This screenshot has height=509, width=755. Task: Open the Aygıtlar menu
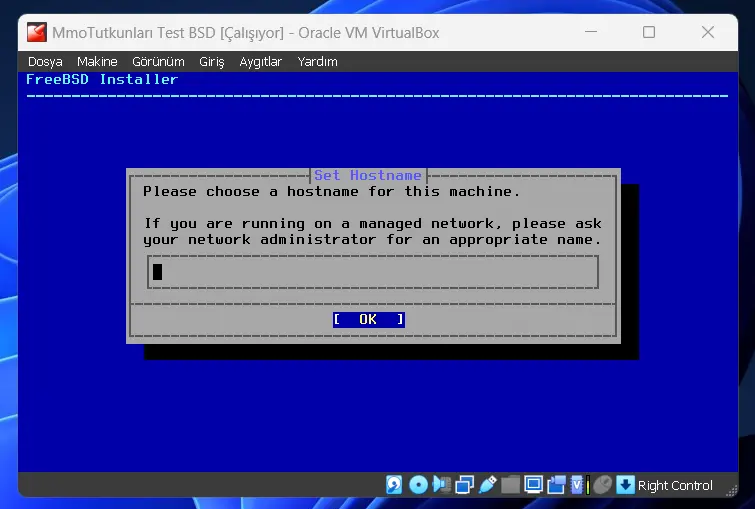tap(260, 62)
